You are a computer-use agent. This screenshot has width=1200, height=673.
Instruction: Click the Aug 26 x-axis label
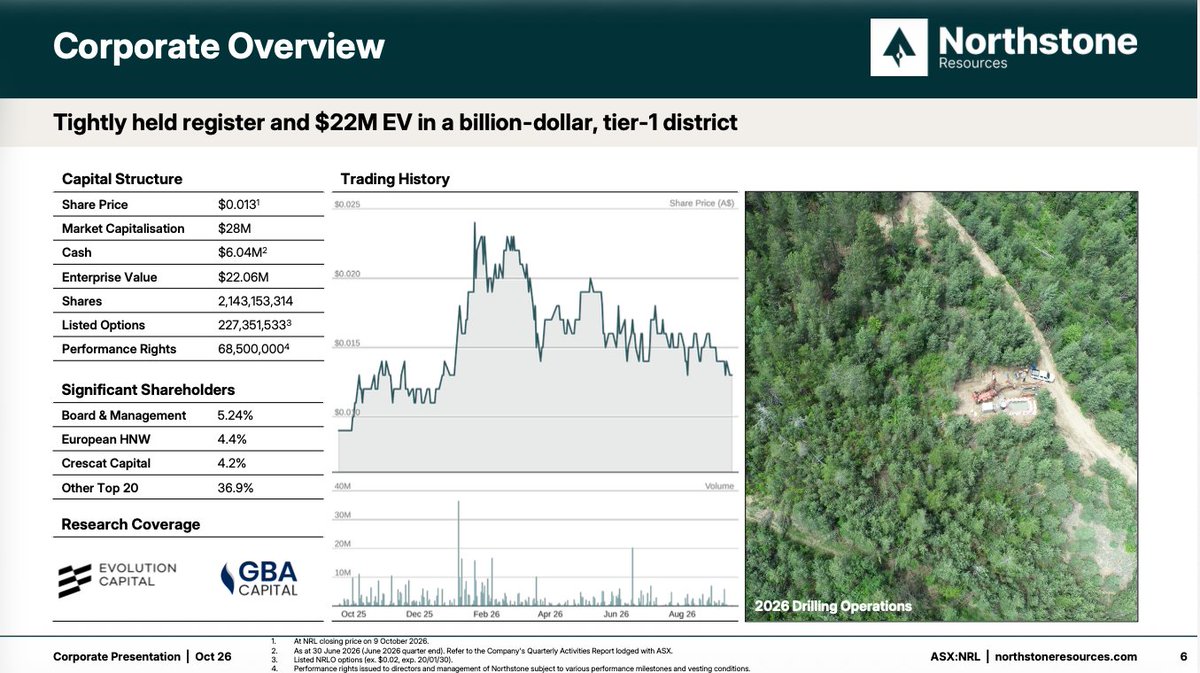click(681, 613)
